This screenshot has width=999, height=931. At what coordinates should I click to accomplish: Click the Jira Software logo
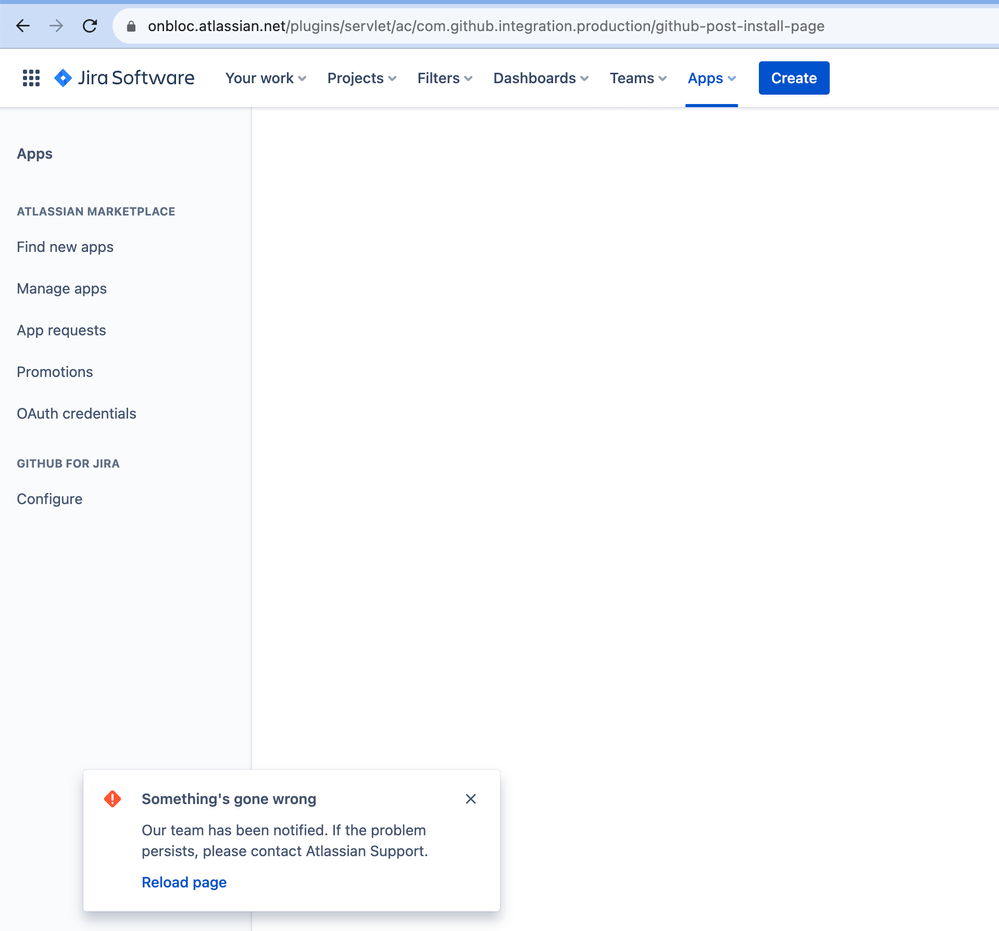(124, 78)
